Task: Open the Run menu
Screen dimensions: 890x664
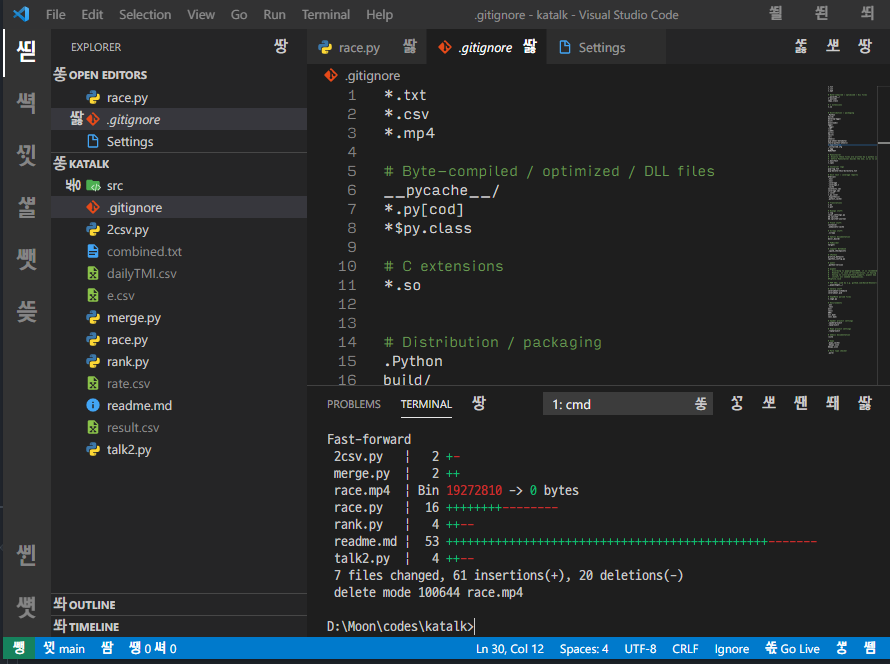Action: click(x=274, y=14)
